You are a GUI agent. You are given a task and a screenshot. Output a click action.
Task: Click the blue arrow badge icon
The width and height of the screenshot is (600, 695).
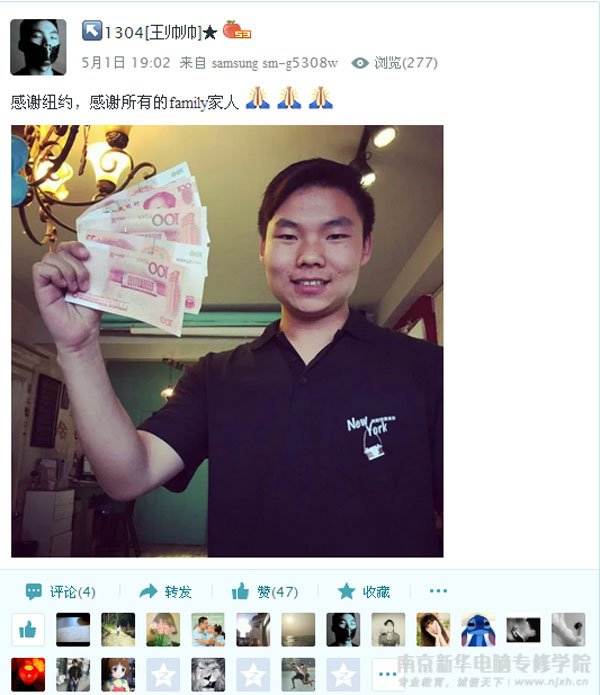pyautogui.click(x=92, y=31)
